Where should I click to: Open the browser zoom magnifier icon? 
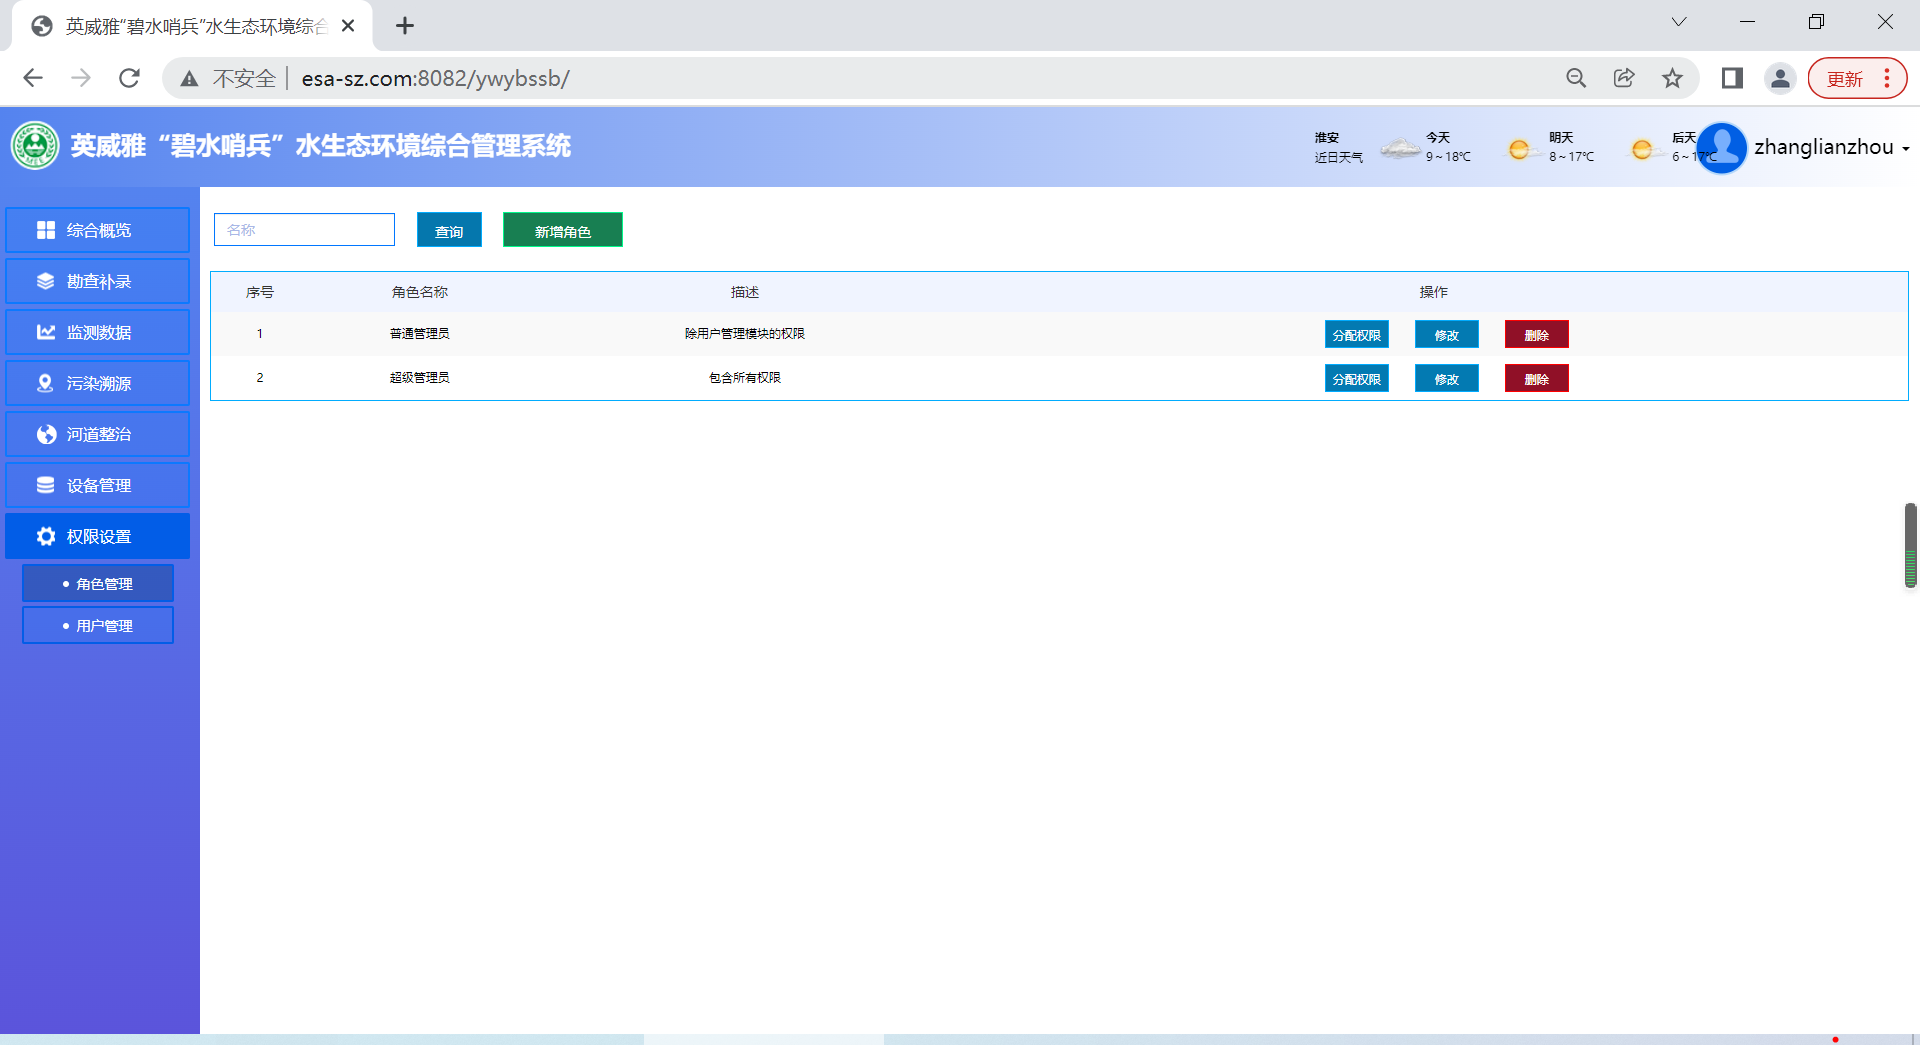[1576, 78]
